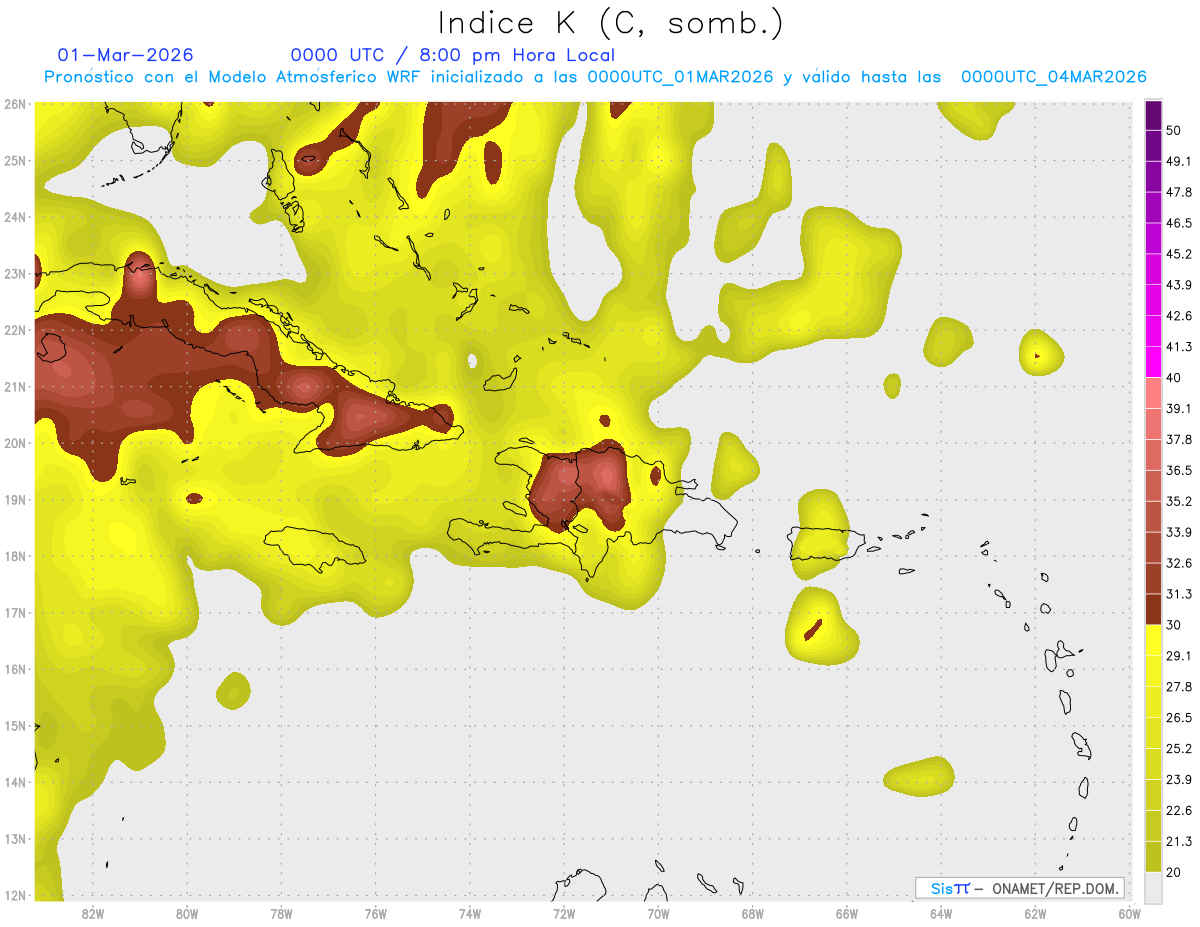Click the title "Indice K (C, somb.)"

[x=610, y=23]
